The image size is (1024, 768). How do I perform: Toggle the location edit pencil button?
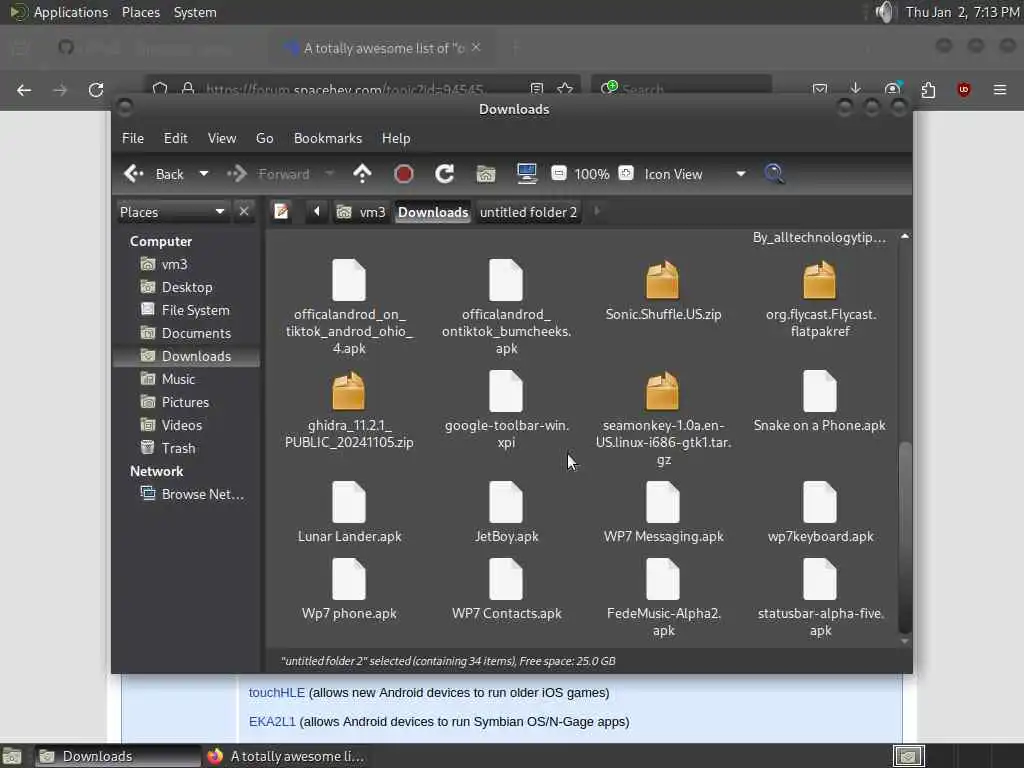(x=281, y=212)
